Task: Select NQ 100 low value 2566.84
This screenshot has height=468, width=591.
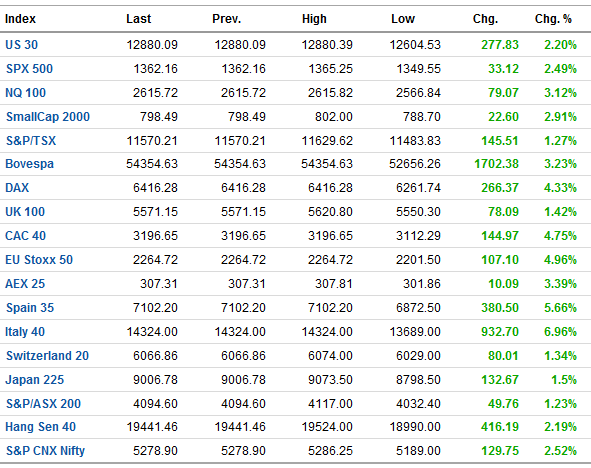Action: point(418,93)
